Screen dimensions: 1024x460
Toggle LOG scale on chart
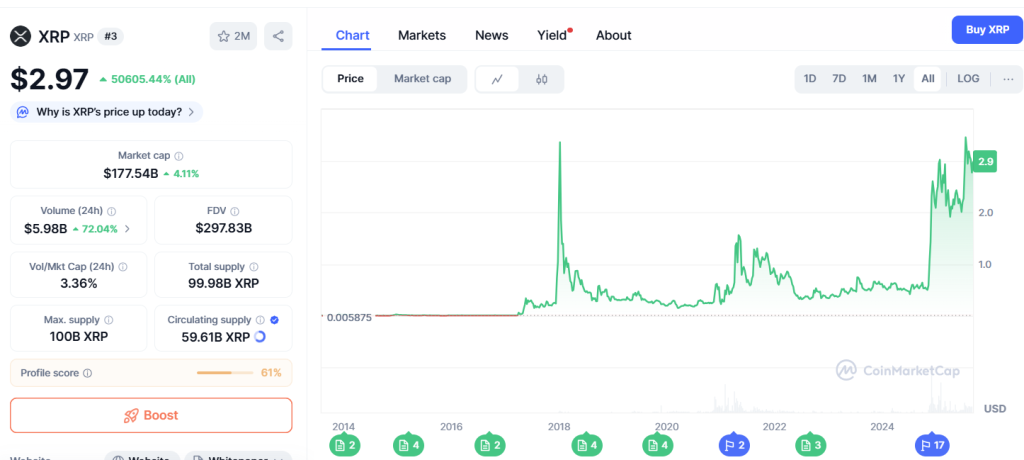(x=968, y=79)
